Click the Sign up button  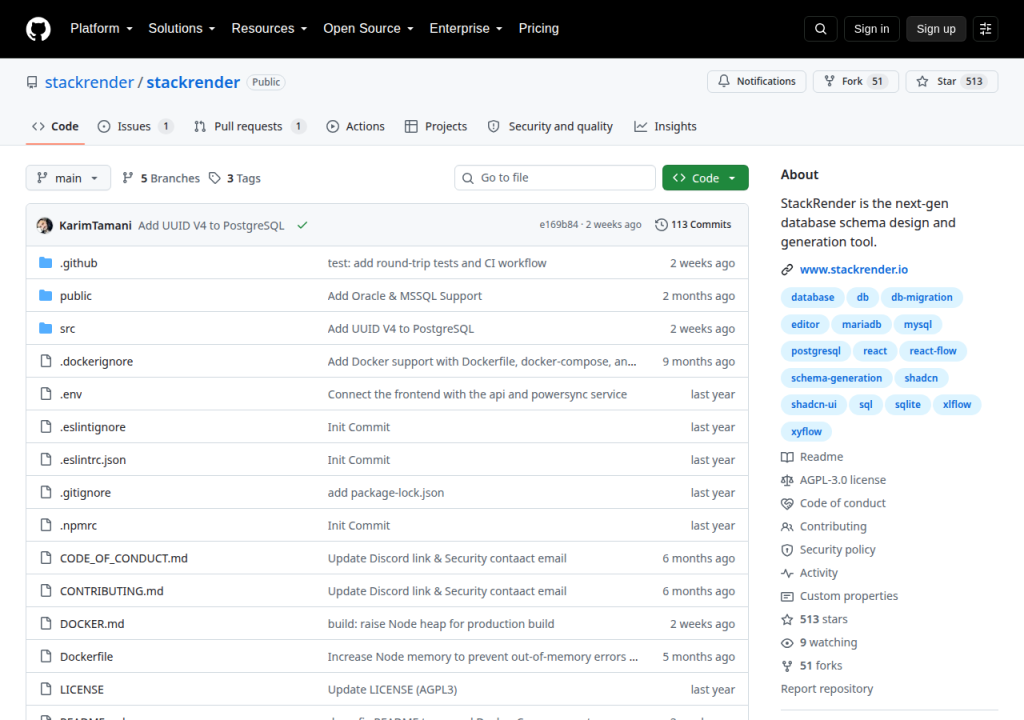pyautogui.click(x=936, y=29)
